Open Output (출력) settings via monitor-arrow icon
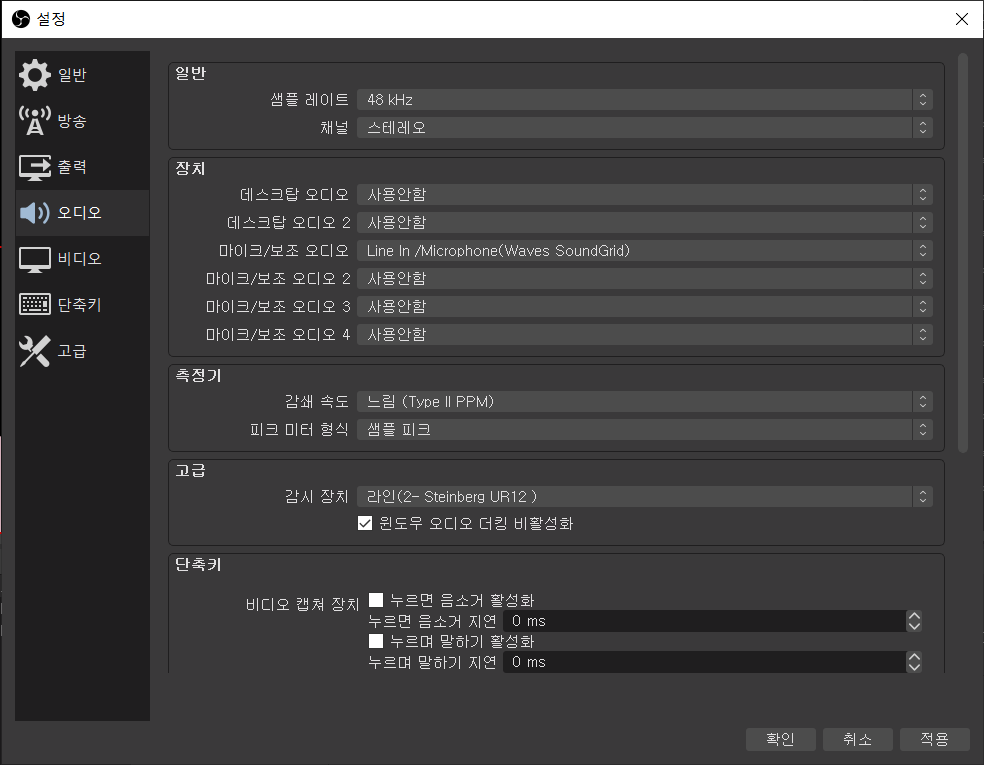The image size is (984, 765). point(35,167)
